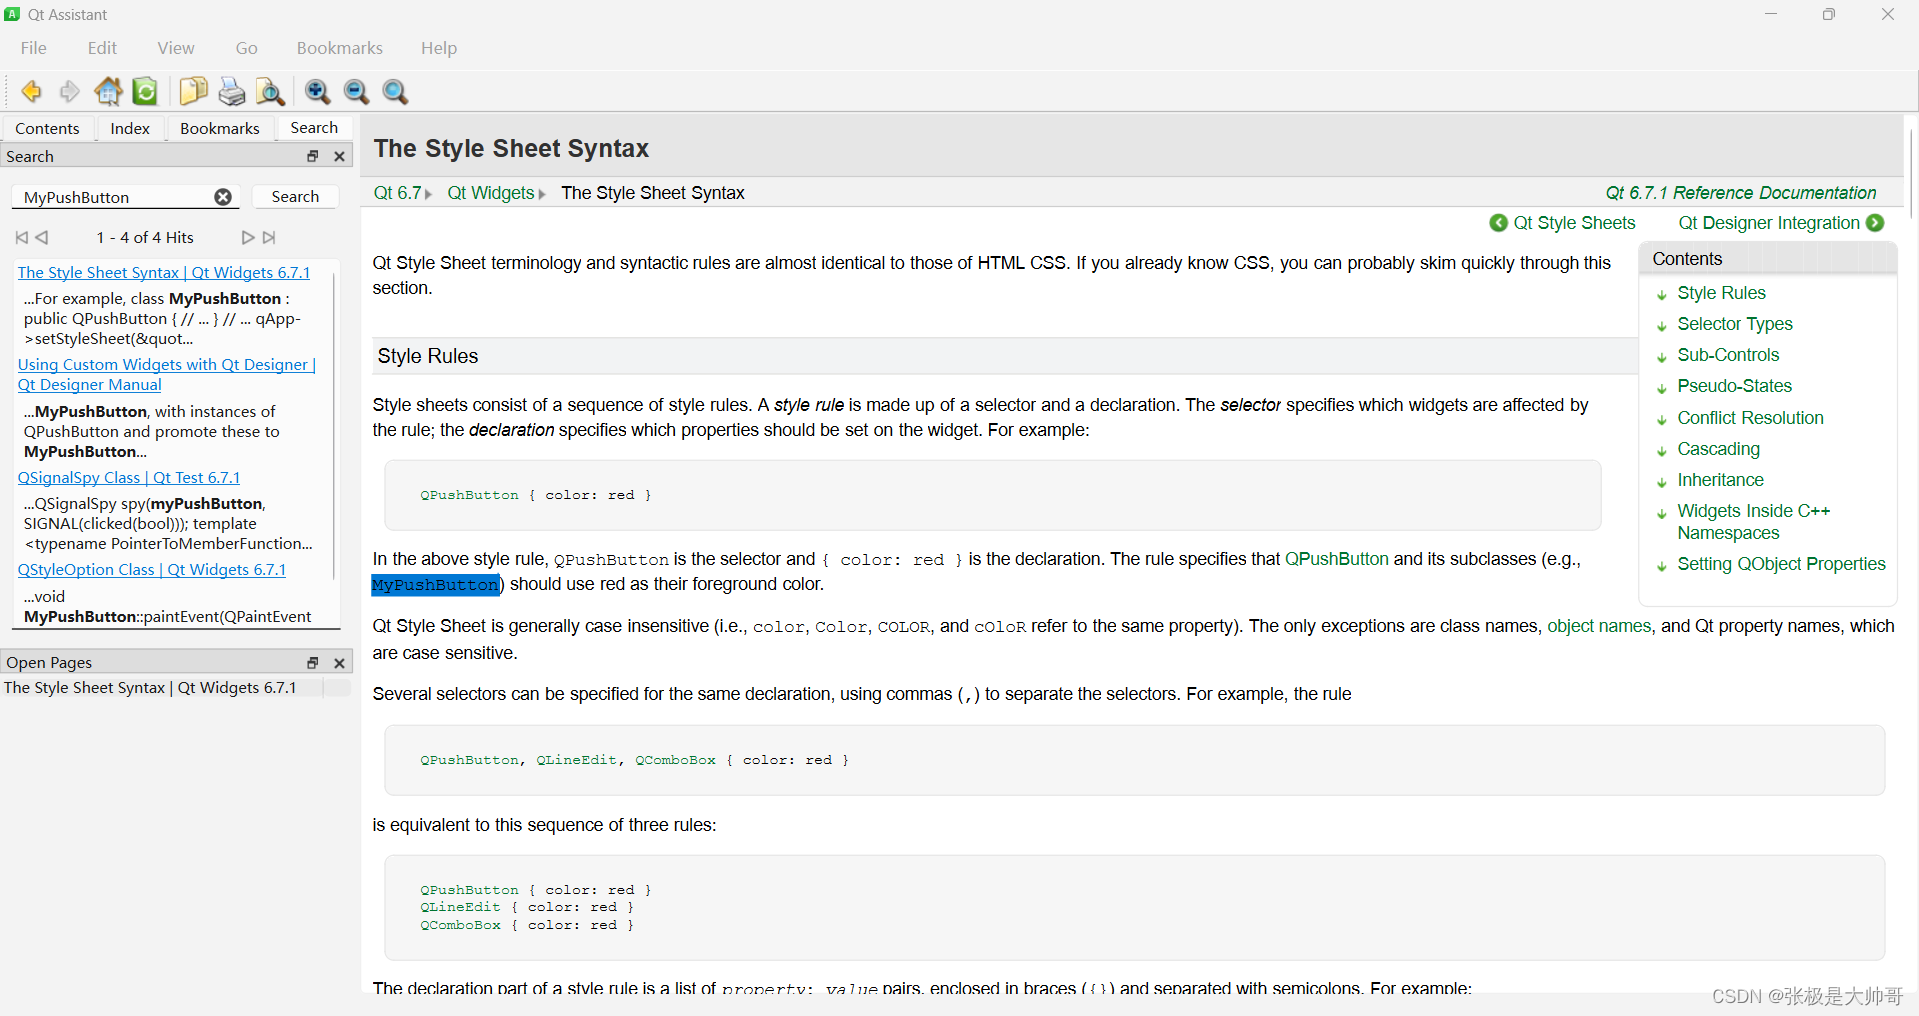Jump to Pseudo-States in Contents
Viewport: 1919px width, 1016px height.
[x=1734, y=386]
